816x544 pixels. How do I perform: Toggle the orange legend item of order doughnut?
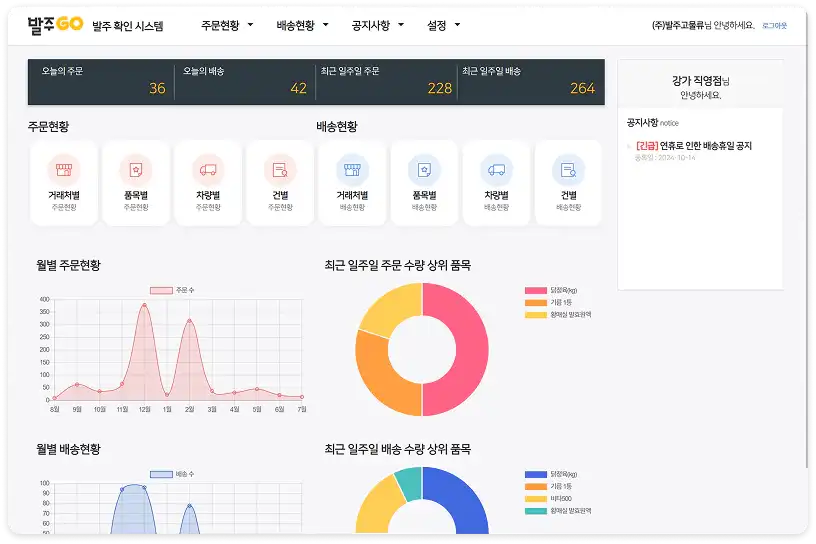[x=548, y=302]
